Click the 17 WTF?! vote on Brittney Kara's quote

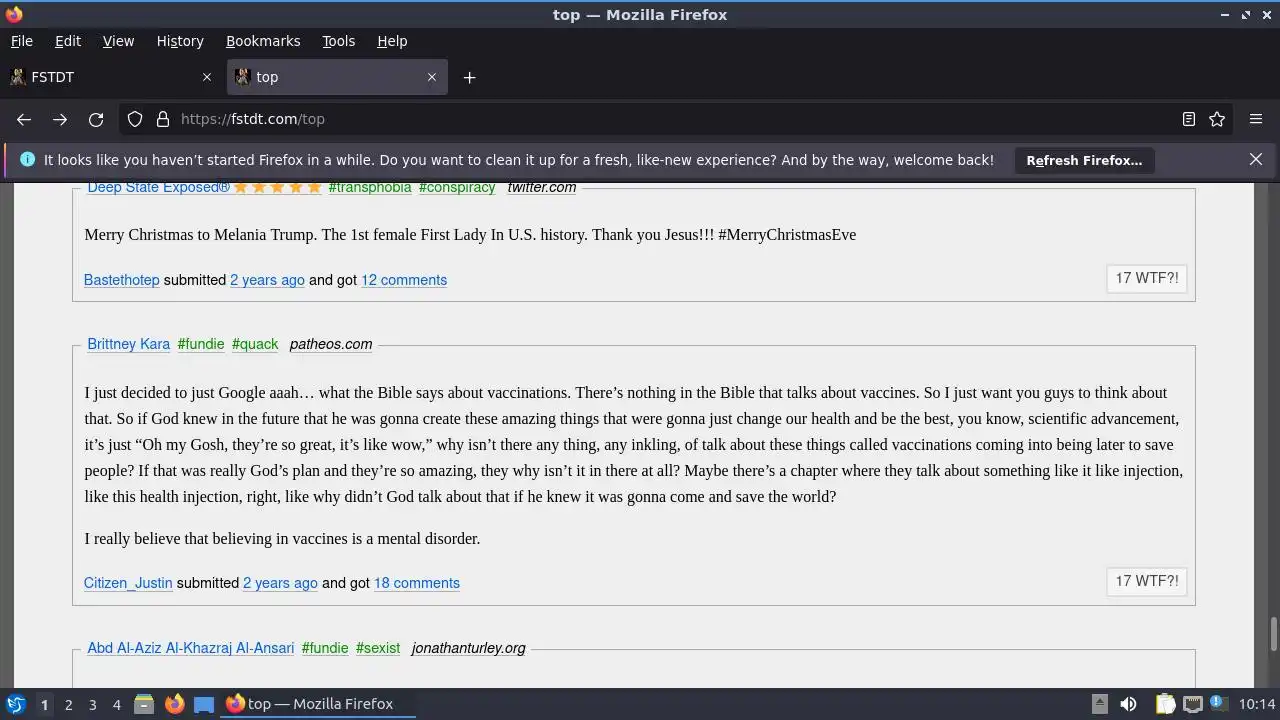(1147, 581)
